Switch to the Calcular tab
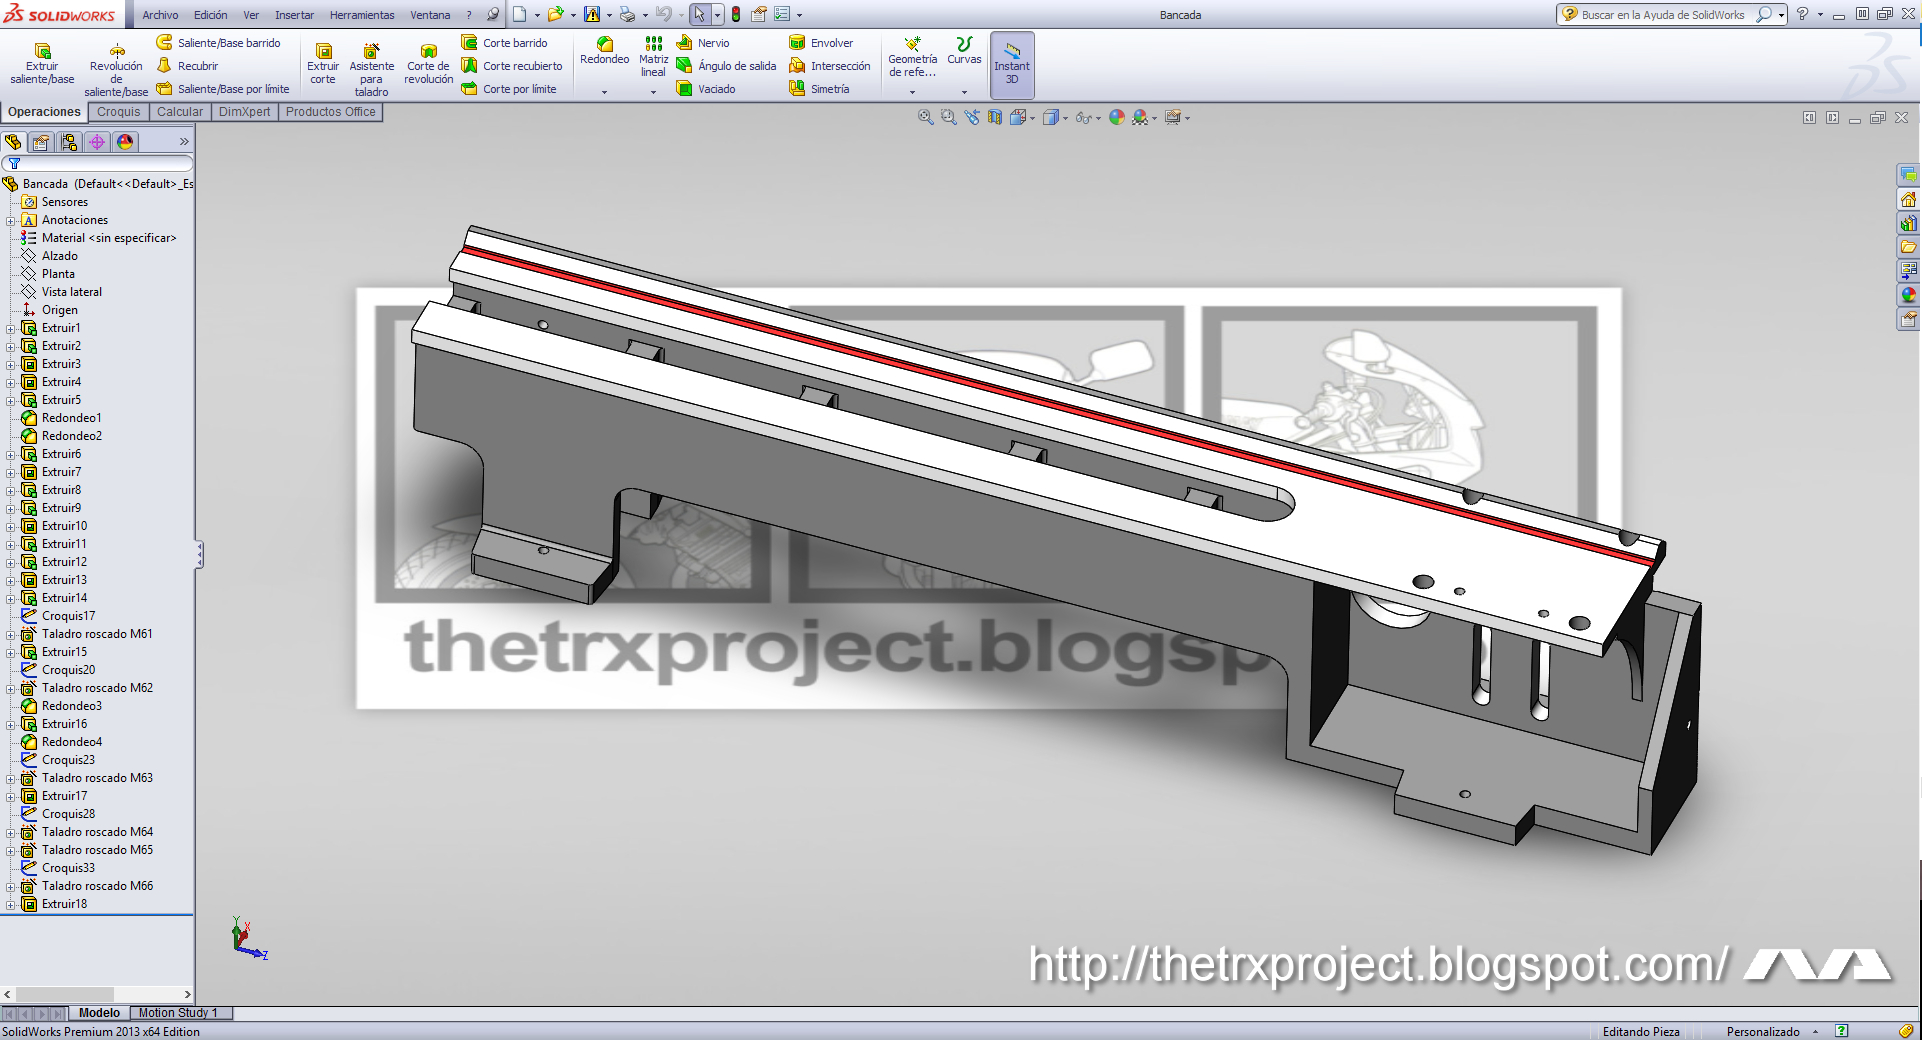The width and height of the screenshot is (1922, 1040). (x=180, y=112)
